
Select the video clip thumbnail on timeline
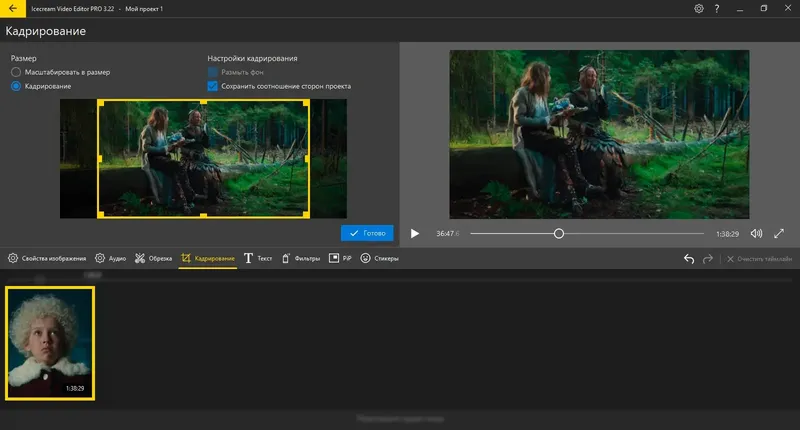50,343
